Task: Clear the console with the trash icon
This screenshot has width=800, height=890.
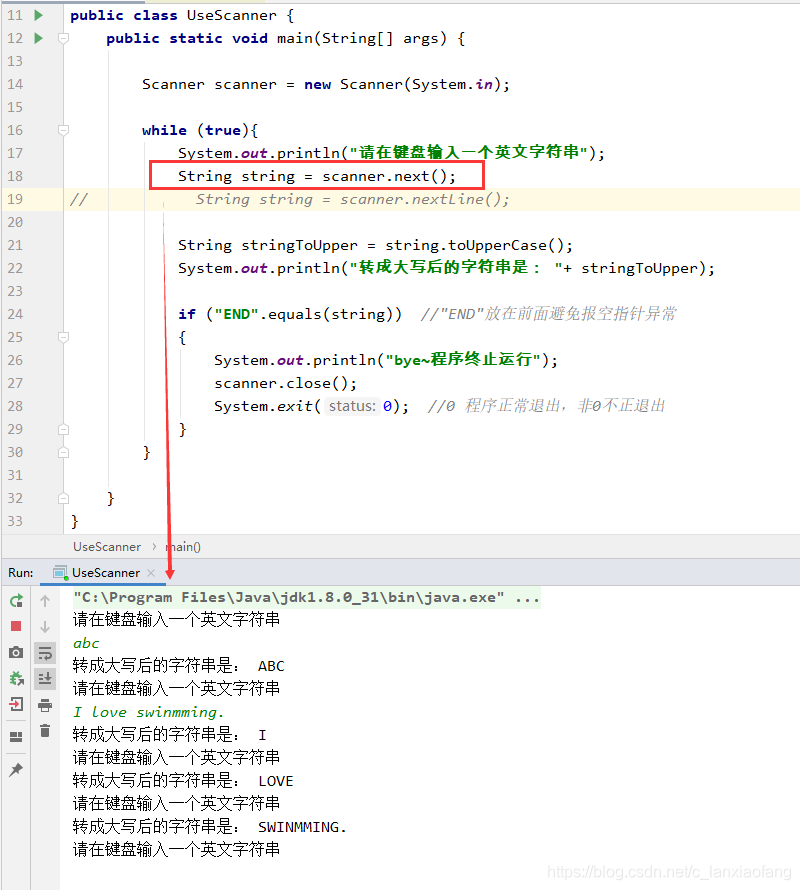Action: [x=45, y=731]
